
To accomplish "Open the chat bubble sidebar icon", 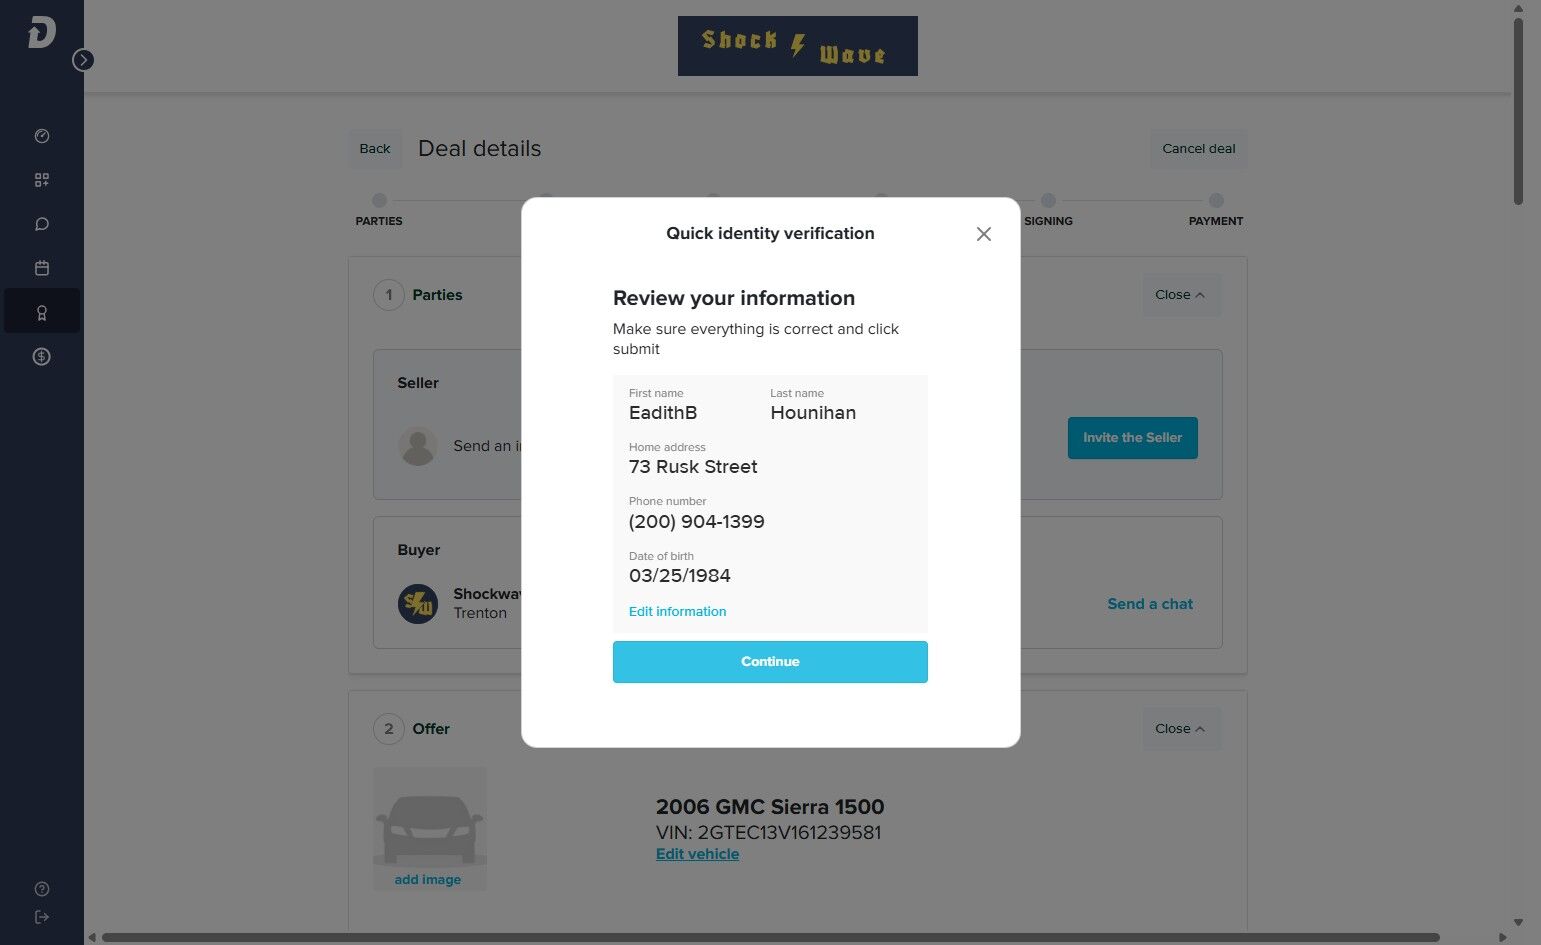I will [42, 224].
